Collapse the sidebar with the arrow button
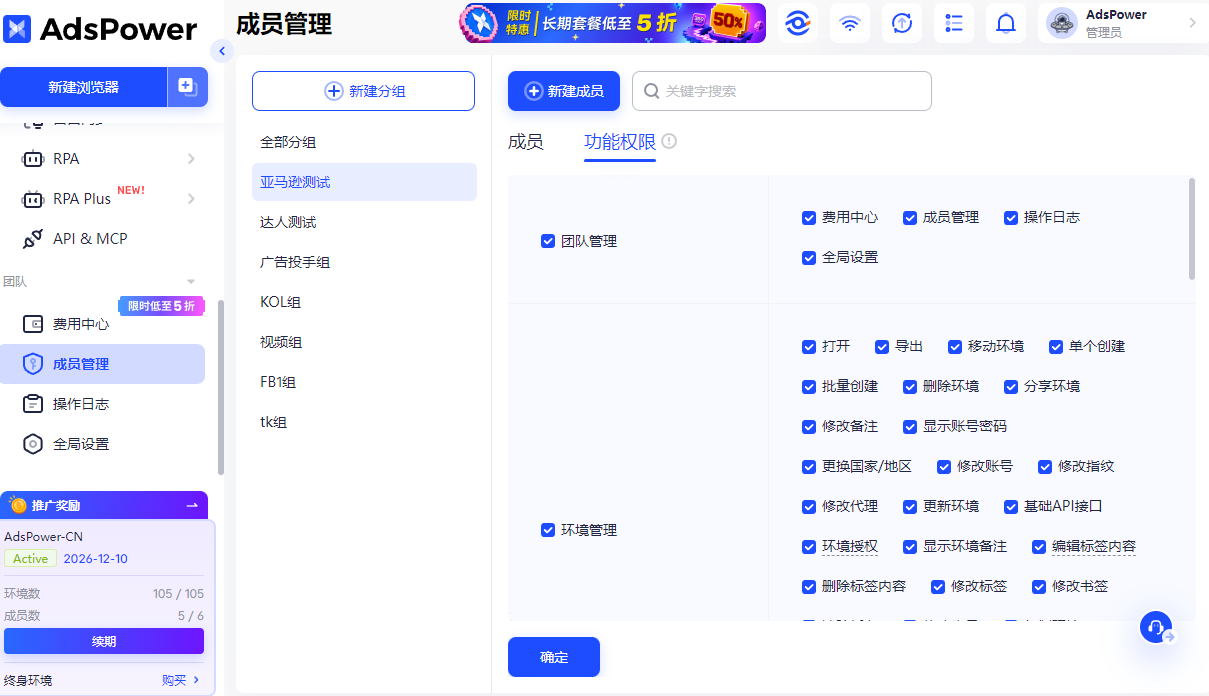The image size is (1209, 696). pyautogui.click(x=222, y=51)
